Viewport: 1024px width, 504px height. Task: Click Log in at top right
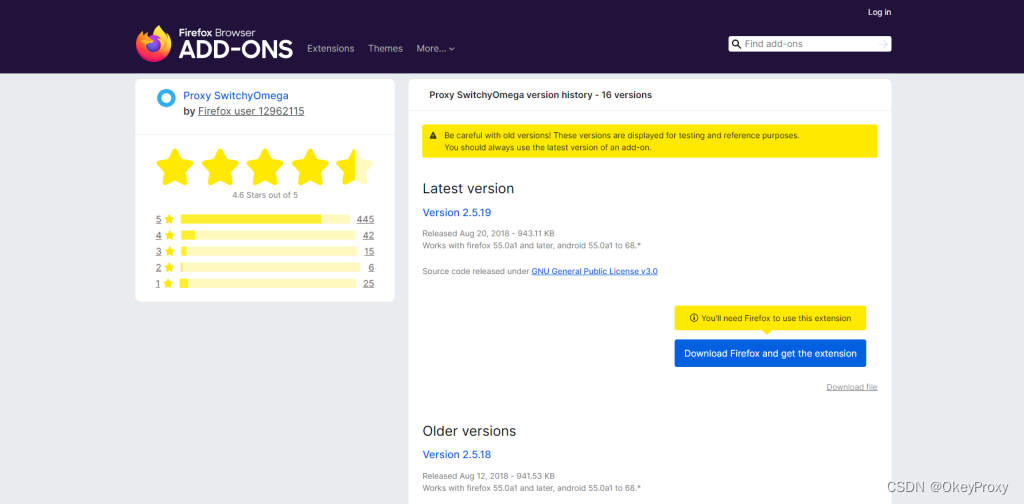tap(879, 12)
